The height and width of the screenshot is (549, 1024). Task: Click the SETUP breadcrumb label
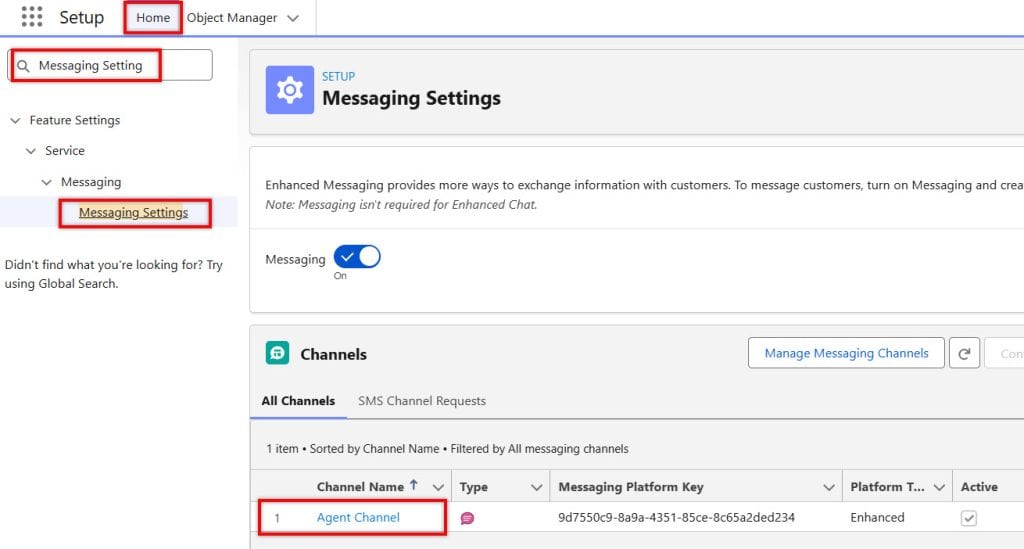(x=338, y=76)
